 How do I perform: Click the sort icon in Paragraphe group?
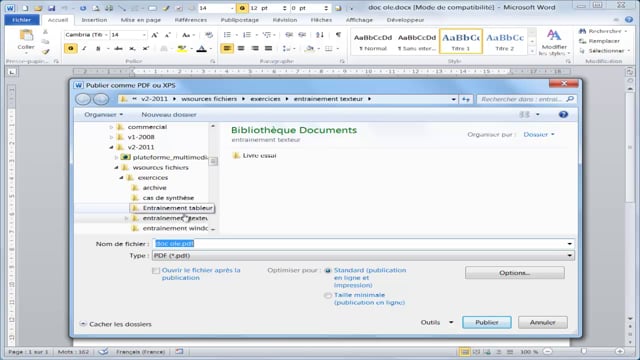click(x=320, y=35)
